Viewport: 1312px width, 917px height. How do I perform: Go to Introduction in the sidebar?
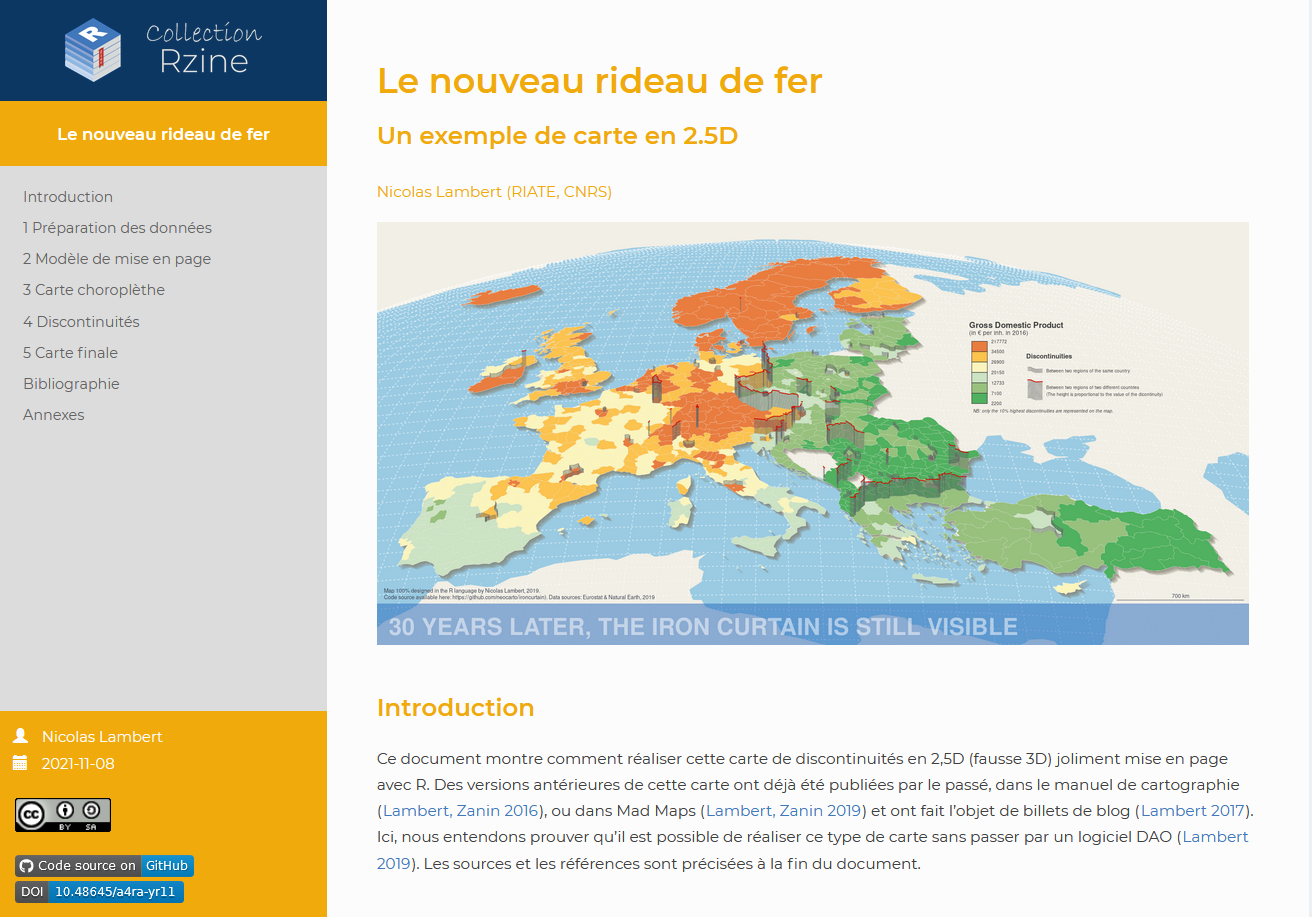coord(68,197)
